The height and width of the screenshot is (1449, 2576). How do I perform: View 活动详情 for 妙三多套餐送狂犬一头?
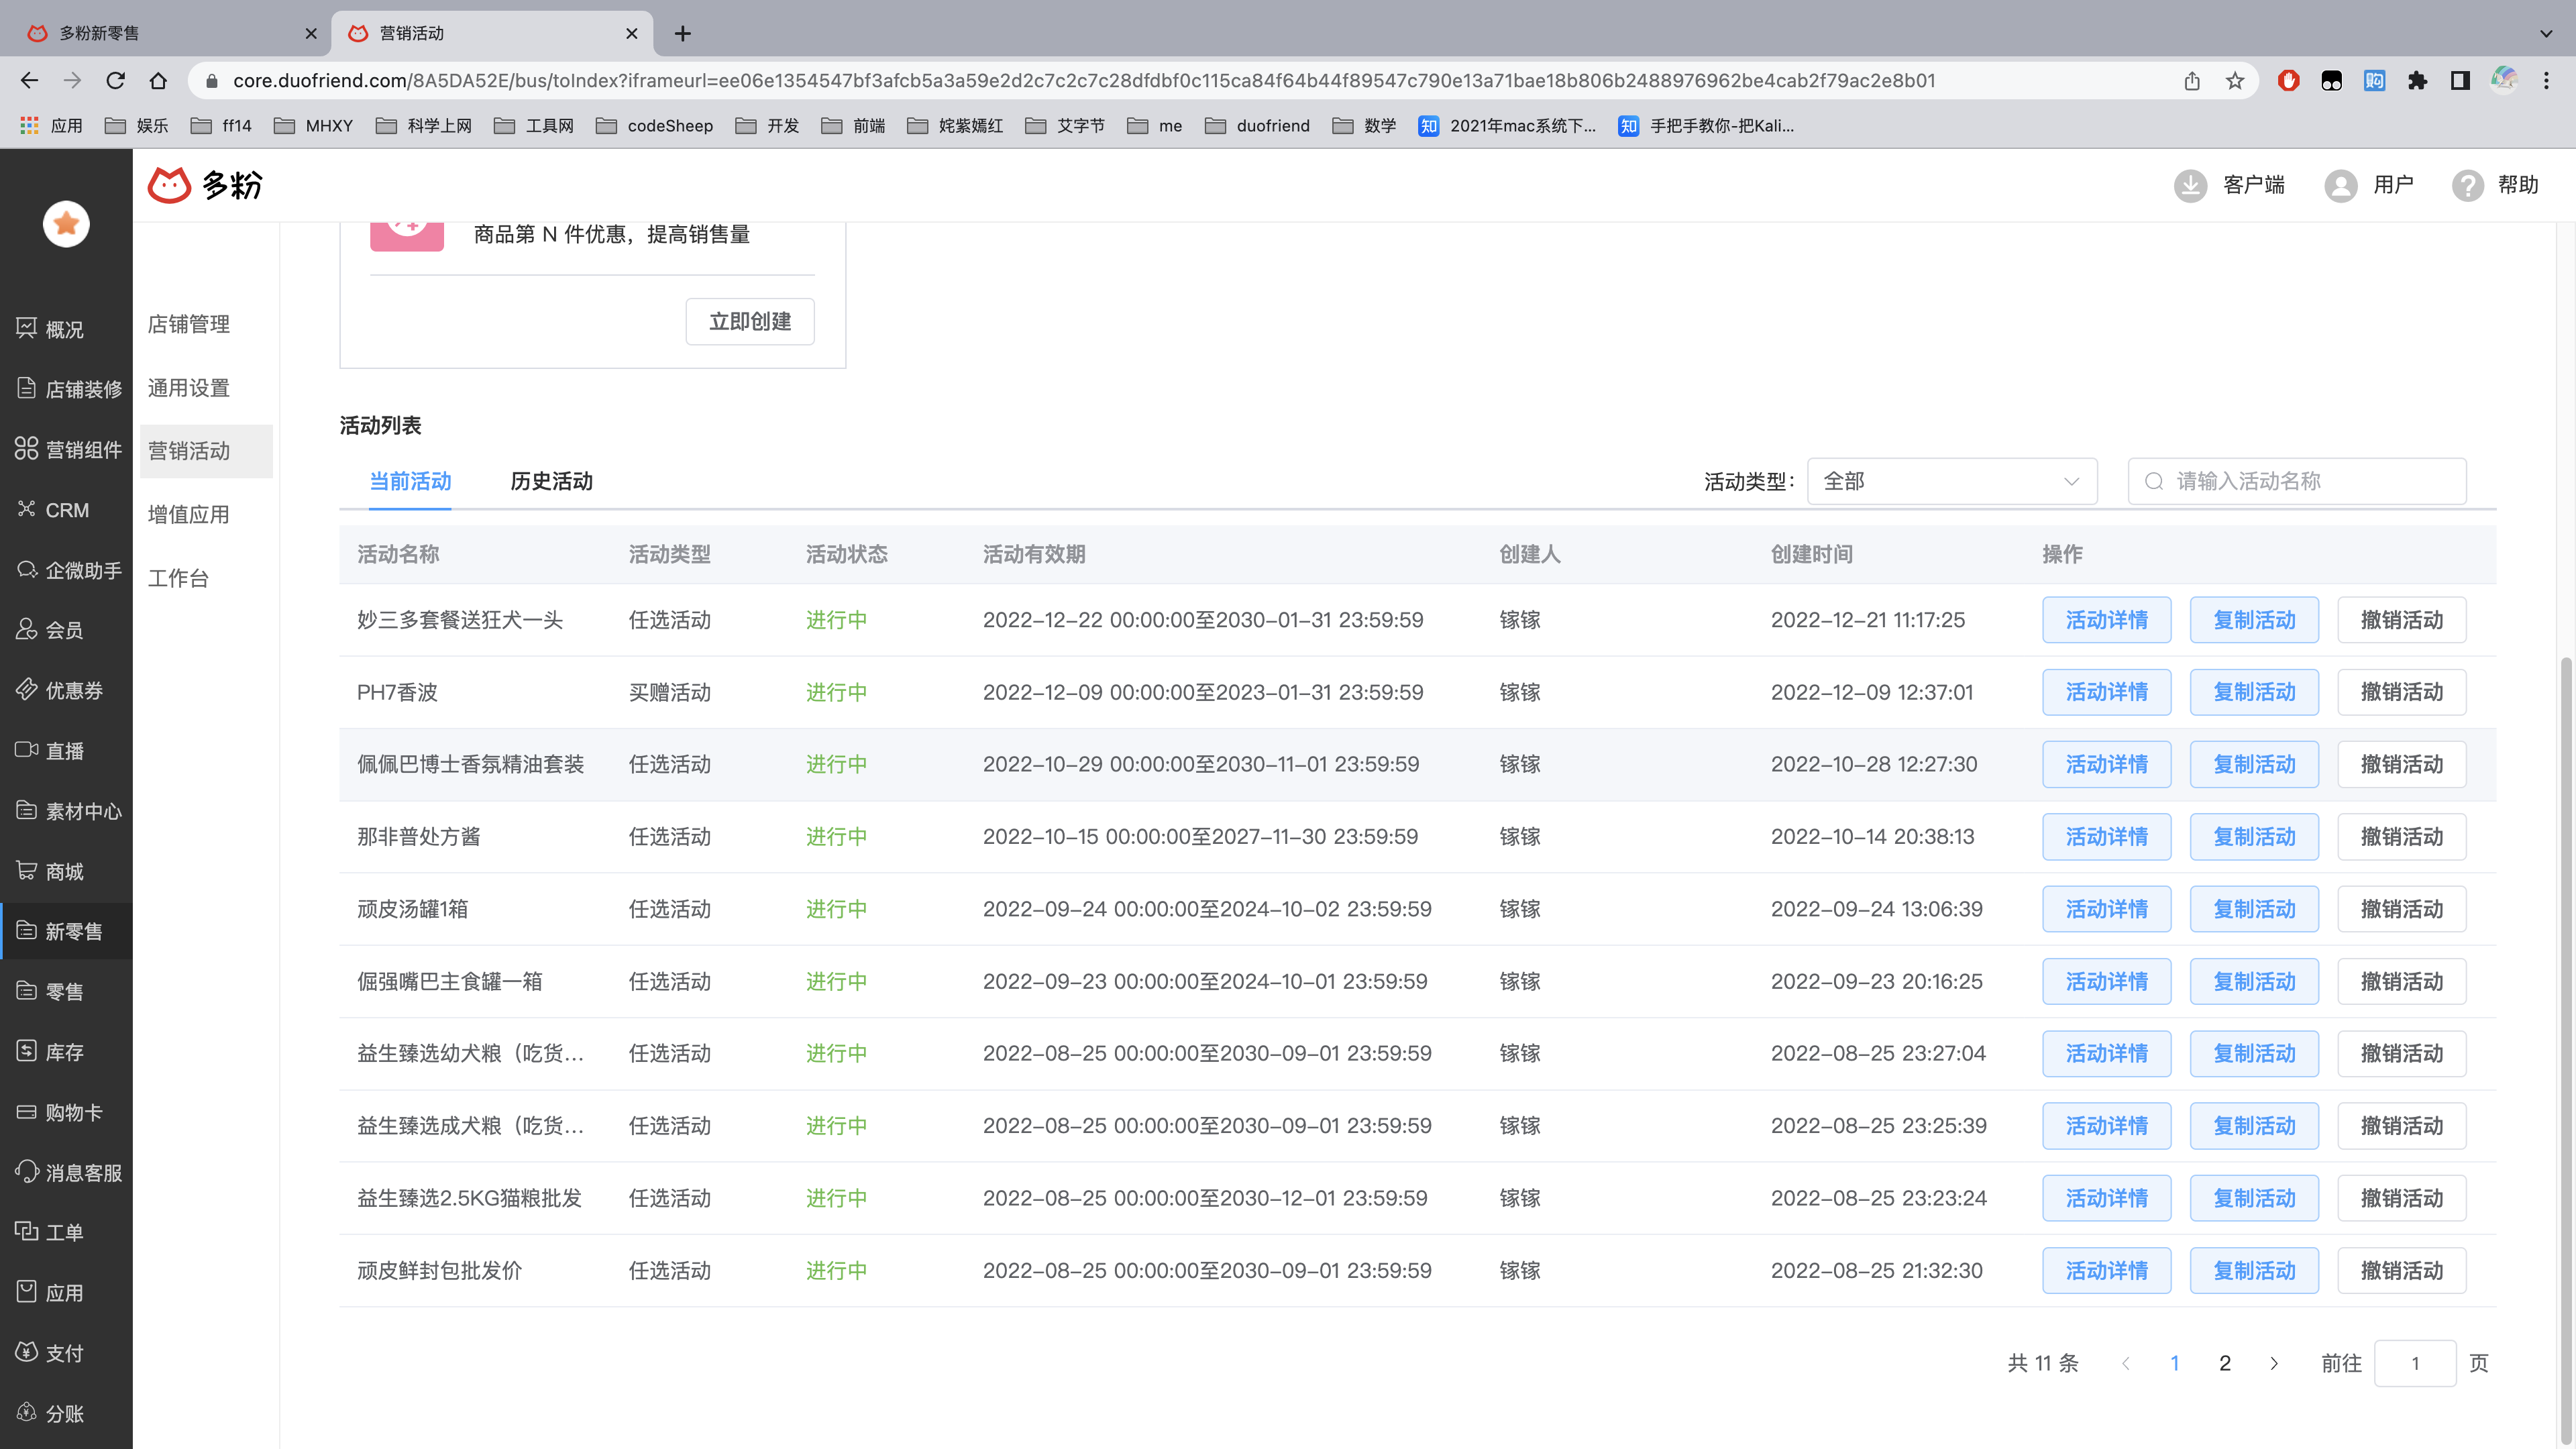coord(2106,620)
